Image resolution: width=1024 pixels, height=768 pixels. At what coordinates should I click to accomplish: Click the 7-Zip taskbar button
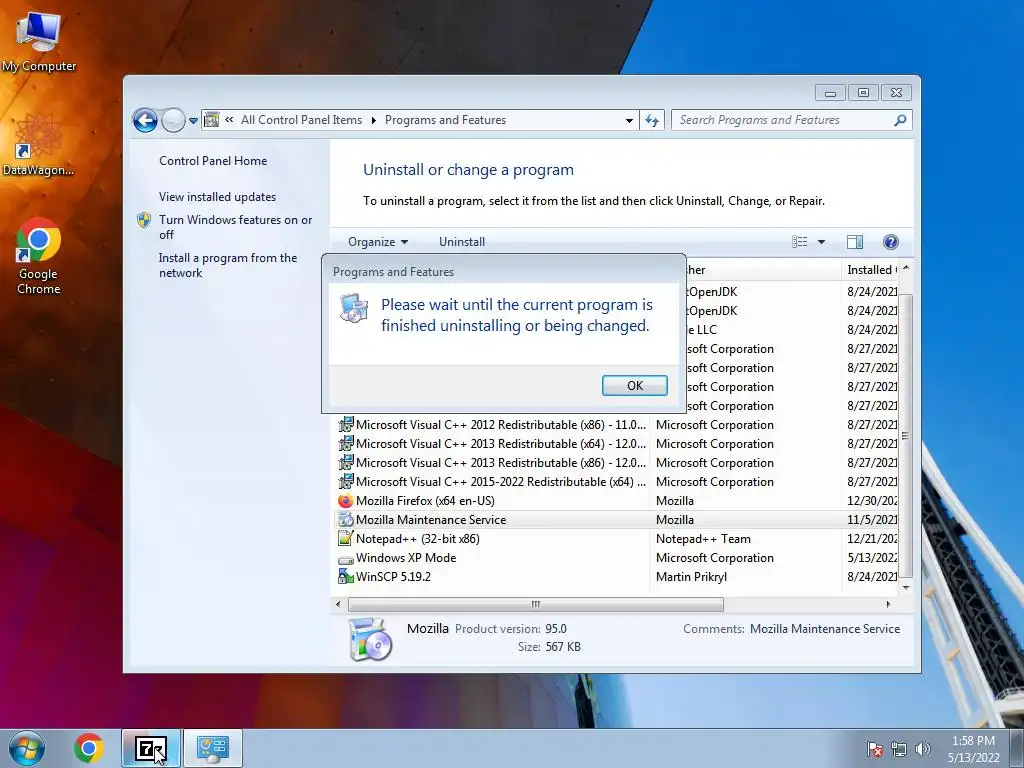click(151, 748)
